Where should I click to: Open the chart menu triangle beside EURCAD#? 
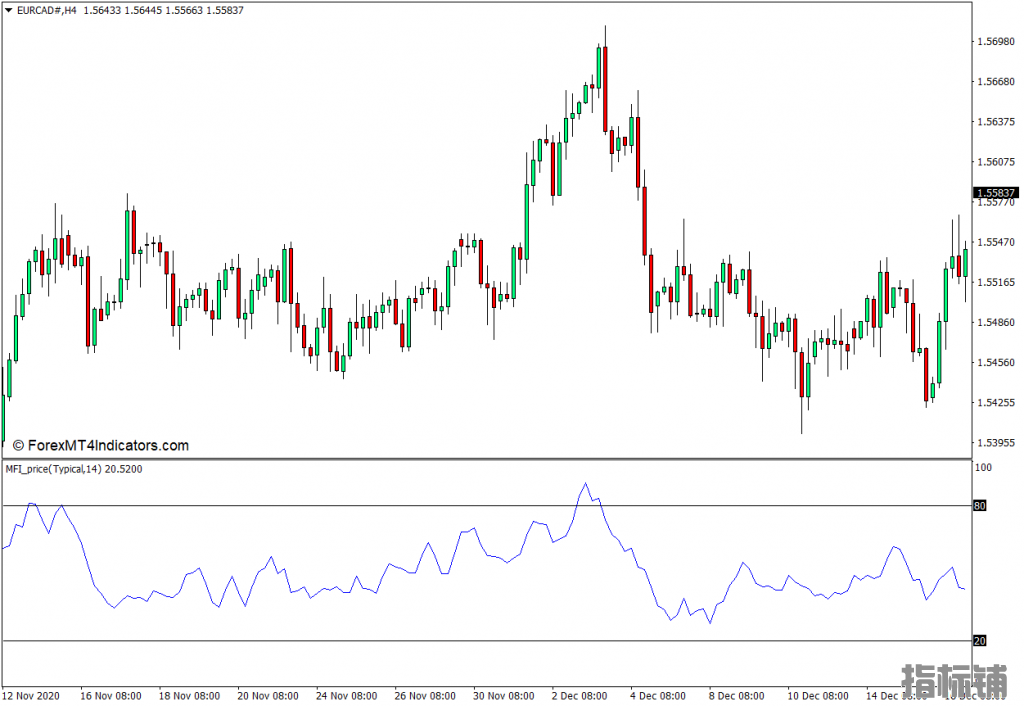pos(8,10)
